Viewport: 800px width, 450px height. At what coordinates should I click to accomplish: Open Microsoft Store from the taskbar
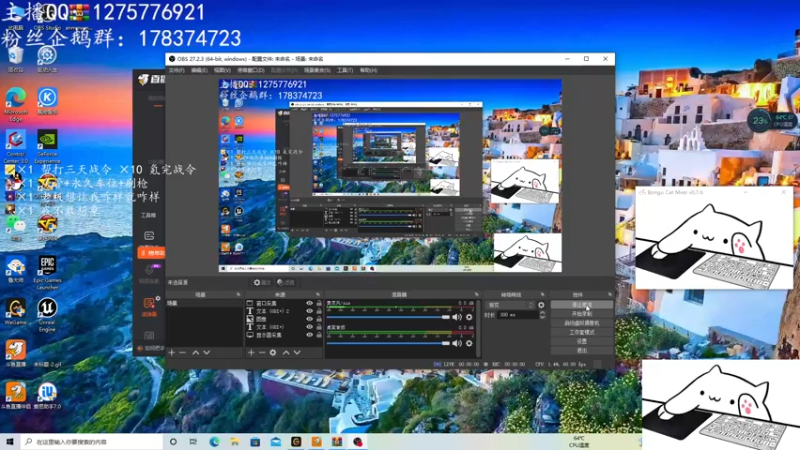(x=255, y=441)
